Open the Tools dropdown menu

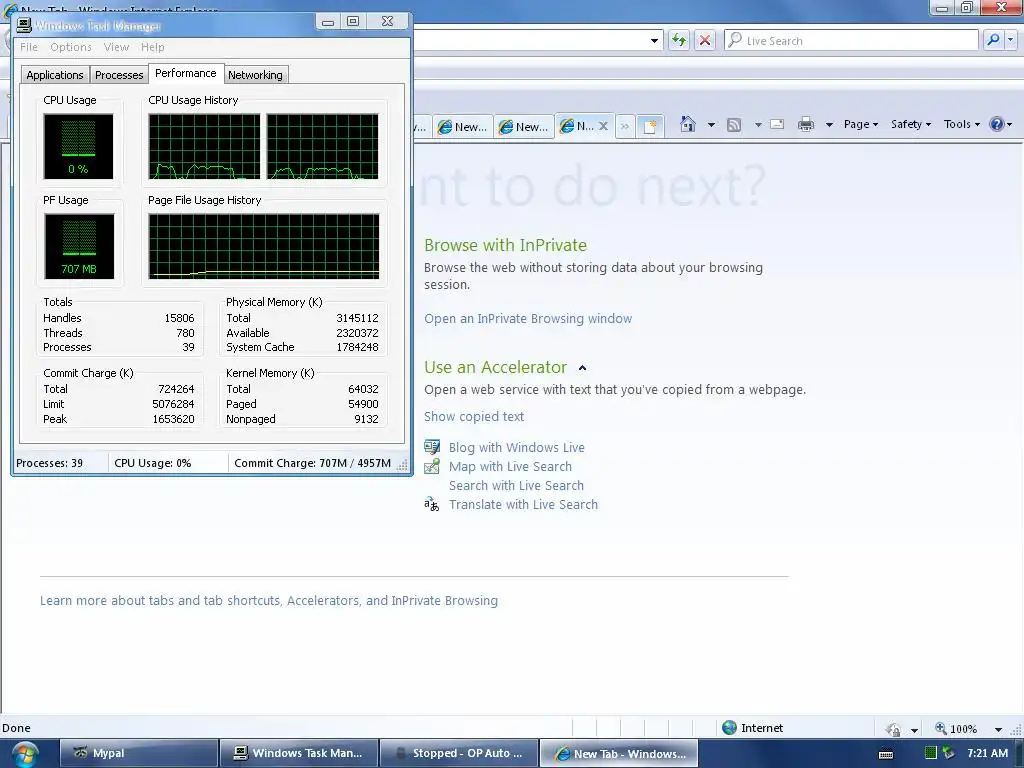(961, 124)
